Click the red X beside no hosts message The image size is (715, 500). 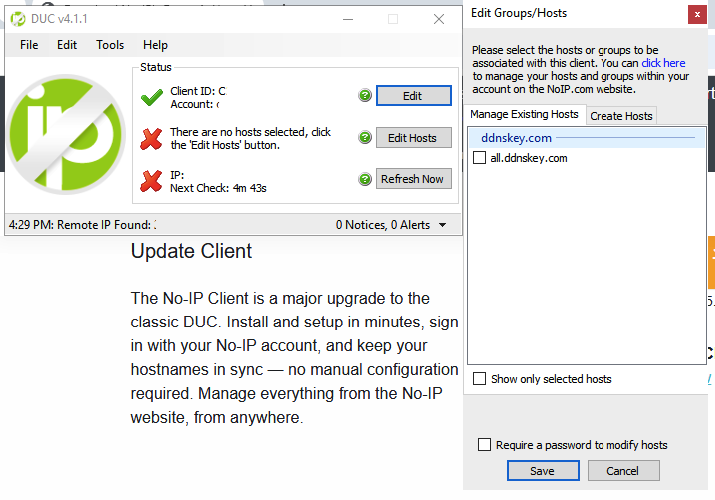tap(151, 139)
